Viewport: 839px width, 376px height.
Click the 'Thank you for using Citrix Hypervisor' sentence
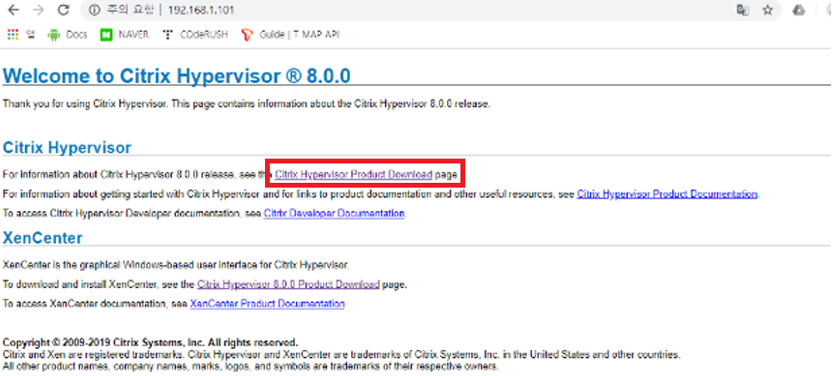(x=246, y=104)
